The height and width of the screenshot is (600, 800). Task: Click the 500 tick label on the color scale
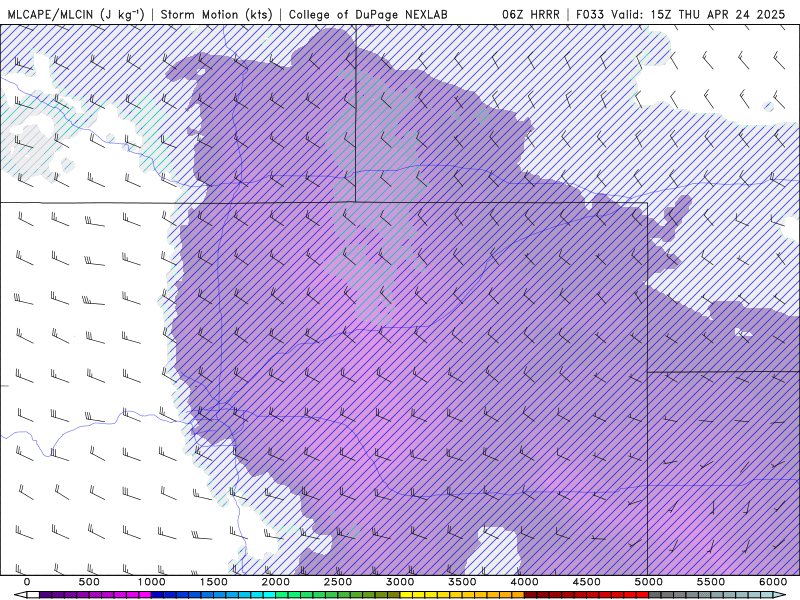pyautogui.click(x=89, y=582)
